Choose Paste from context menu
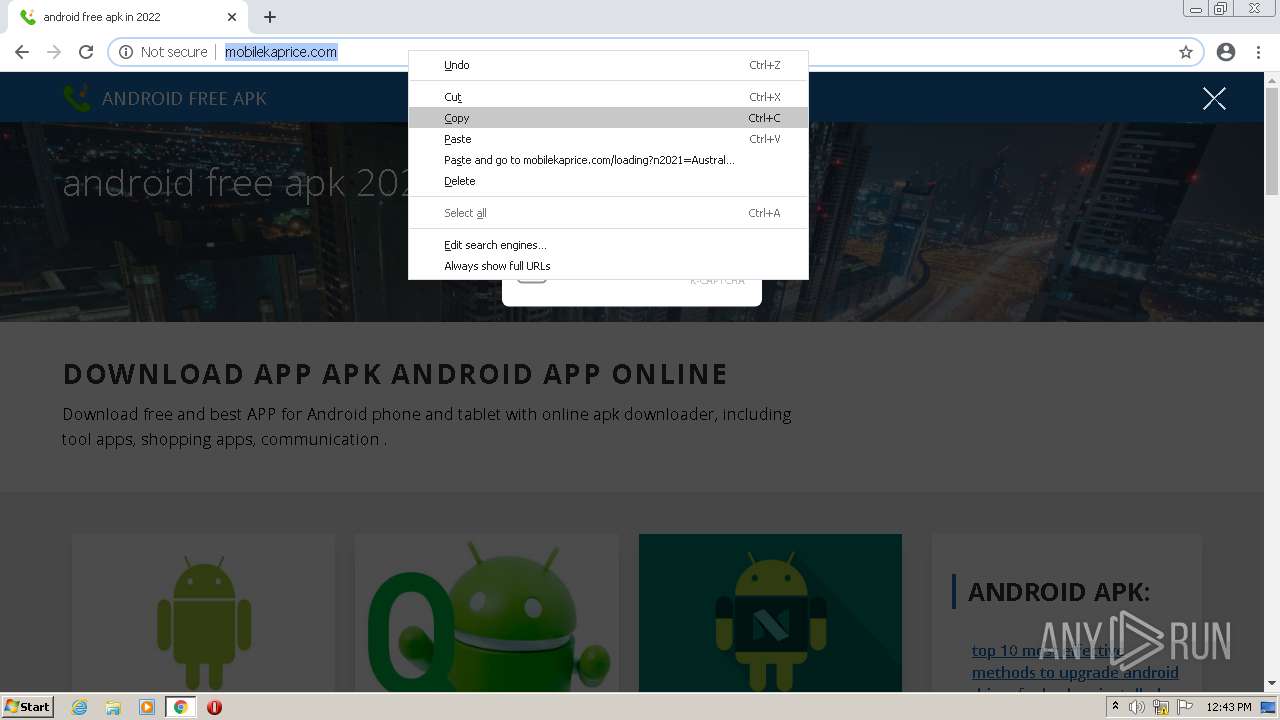This screenshot has width=1280, height=720. coord(608,139)
